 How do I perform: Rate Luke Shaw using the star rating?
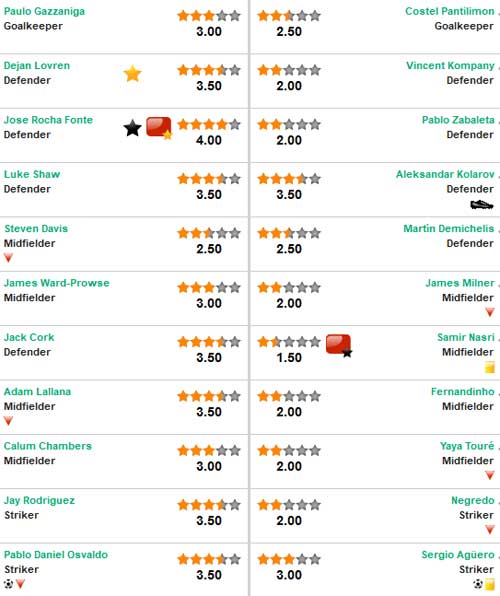pyautogui.click(x=209, y=179)
